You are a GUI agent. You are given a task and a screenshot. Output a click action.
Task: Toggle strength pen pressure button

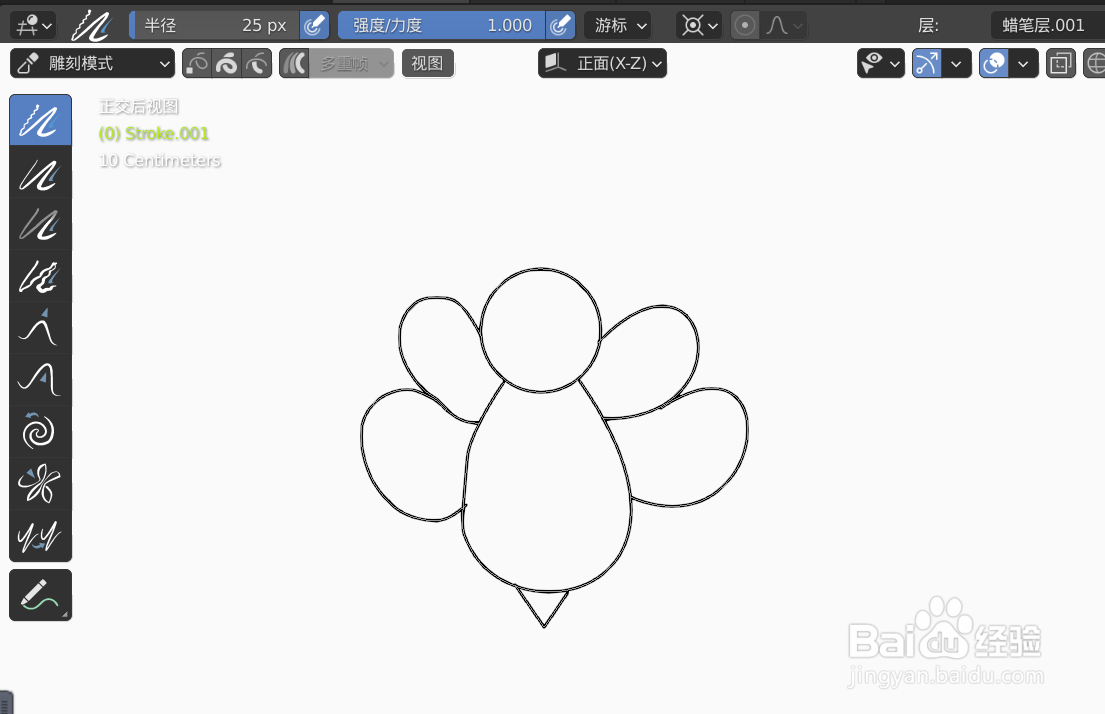560,25
